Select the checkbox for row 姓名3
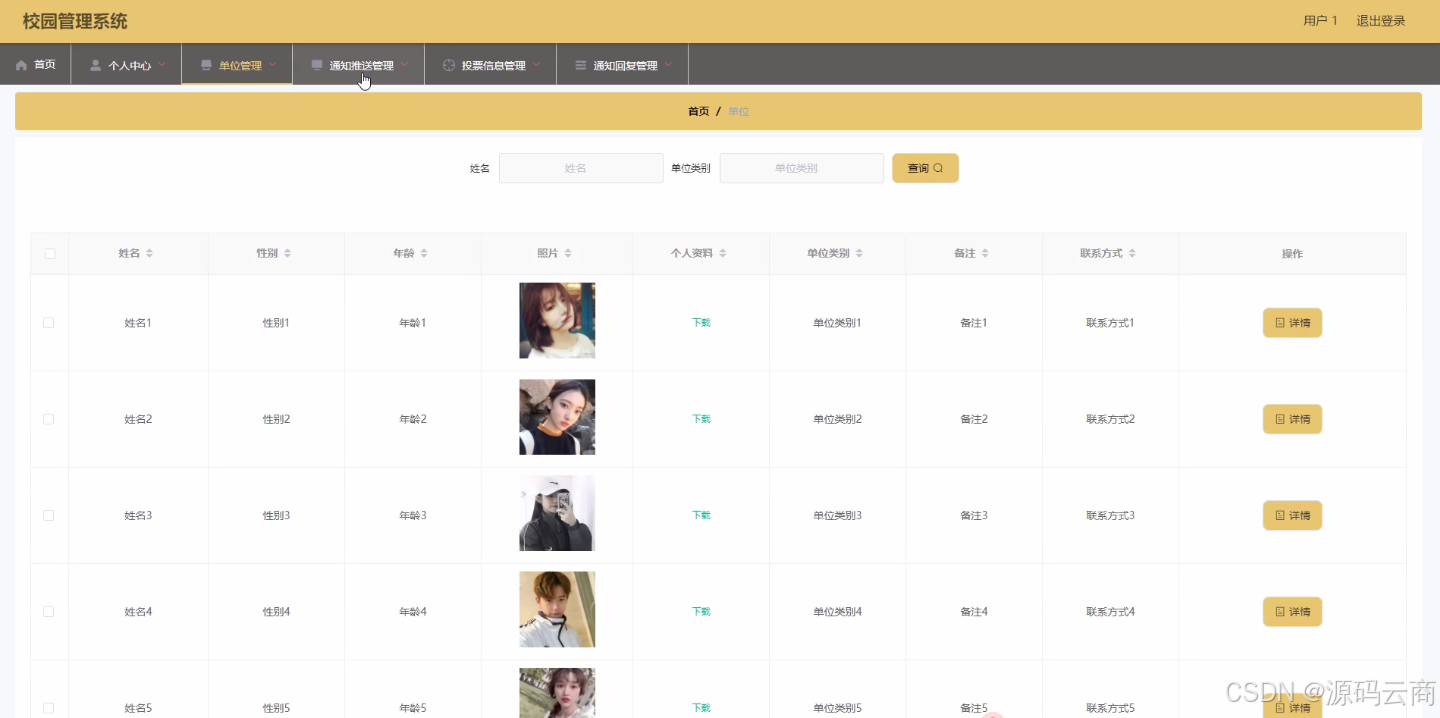This screenshot has width=1440, height=718. coord(49,516)
